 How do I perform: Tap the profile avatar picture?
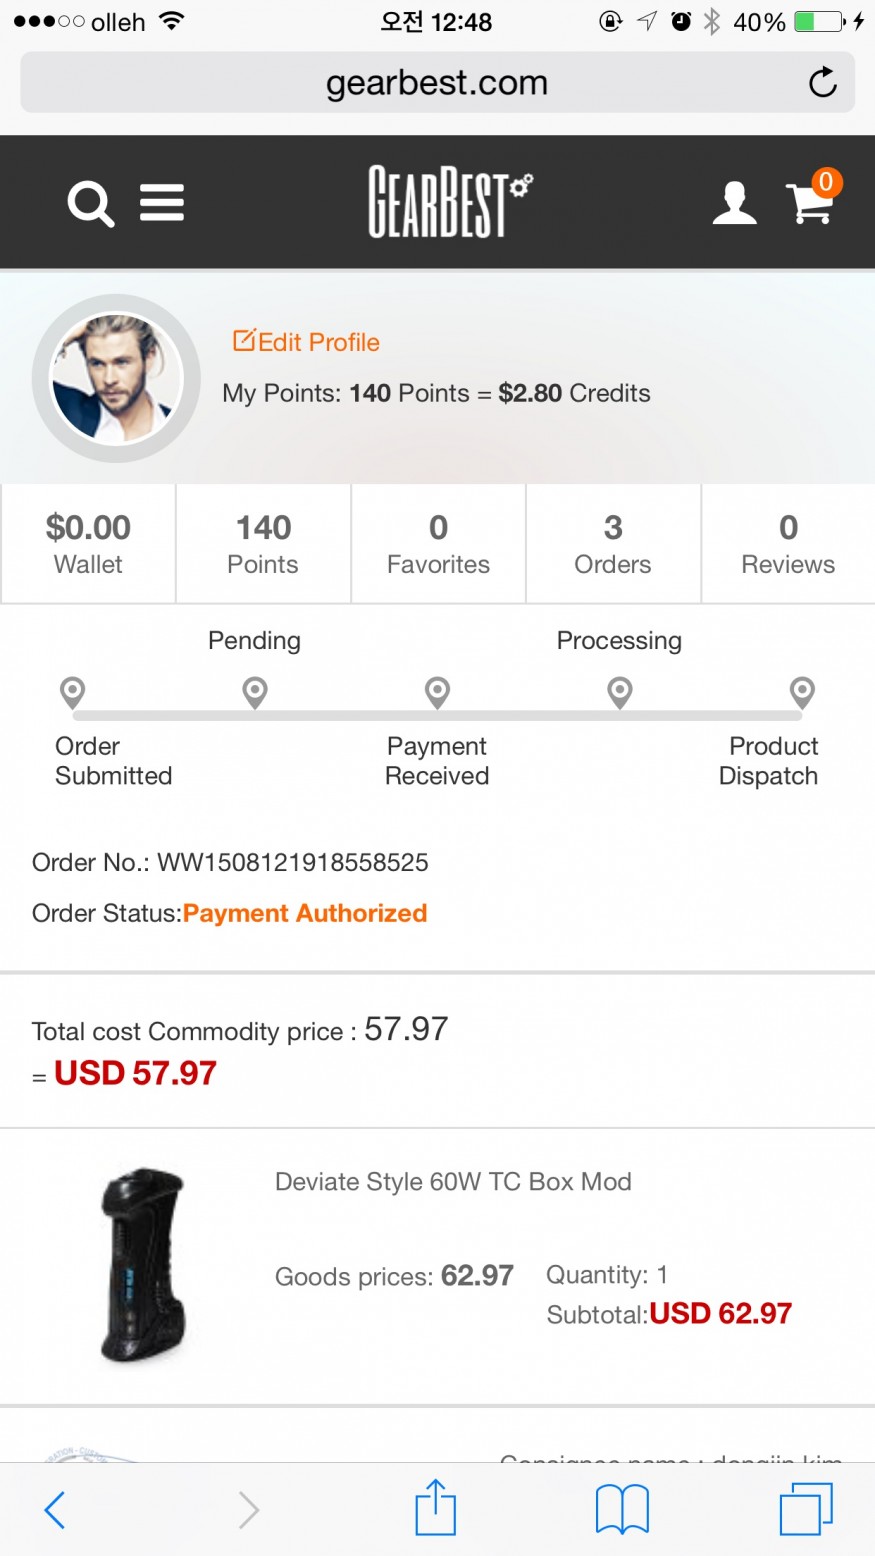point(117,379)
